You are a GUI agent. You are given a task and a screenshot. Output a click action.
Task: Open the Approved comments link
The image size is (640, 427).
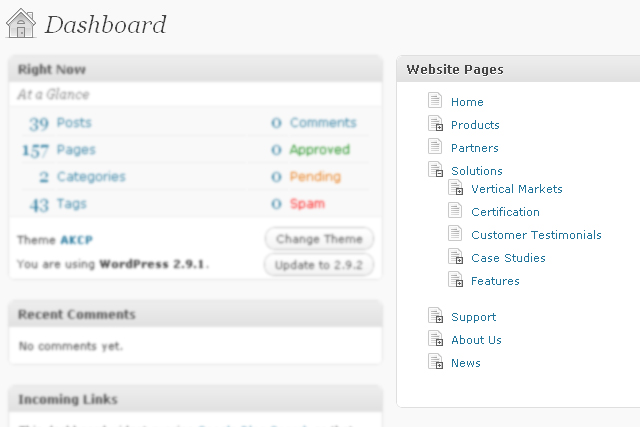tap(320, 150)
